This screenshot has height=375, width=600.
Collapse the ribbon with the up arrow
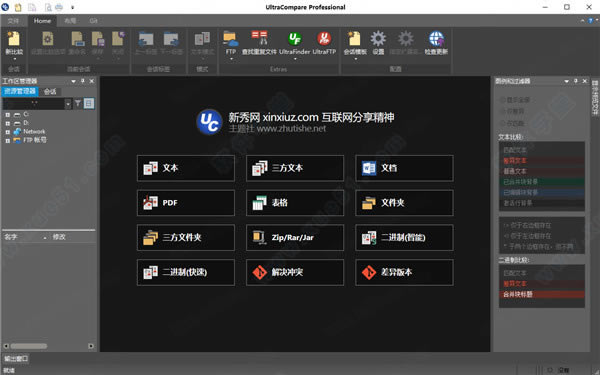coord(582,21)
